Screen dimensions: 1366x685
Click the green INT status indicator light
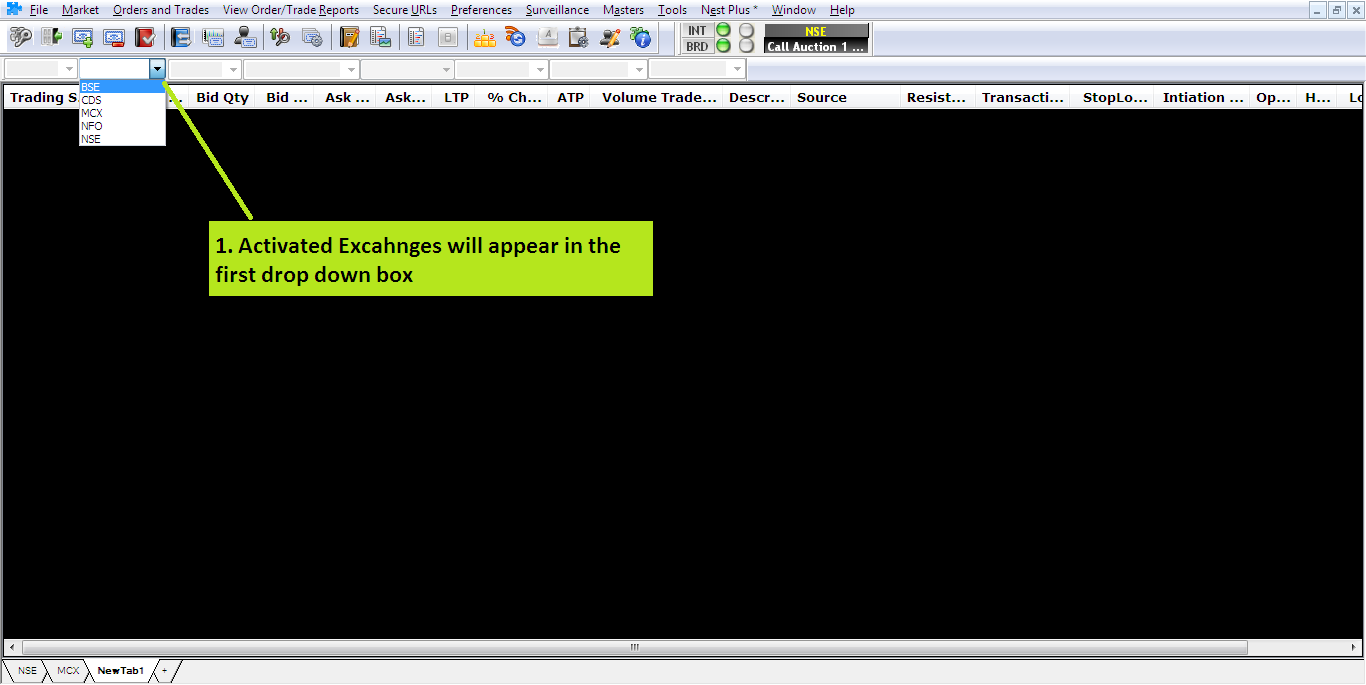coord(723,30)
